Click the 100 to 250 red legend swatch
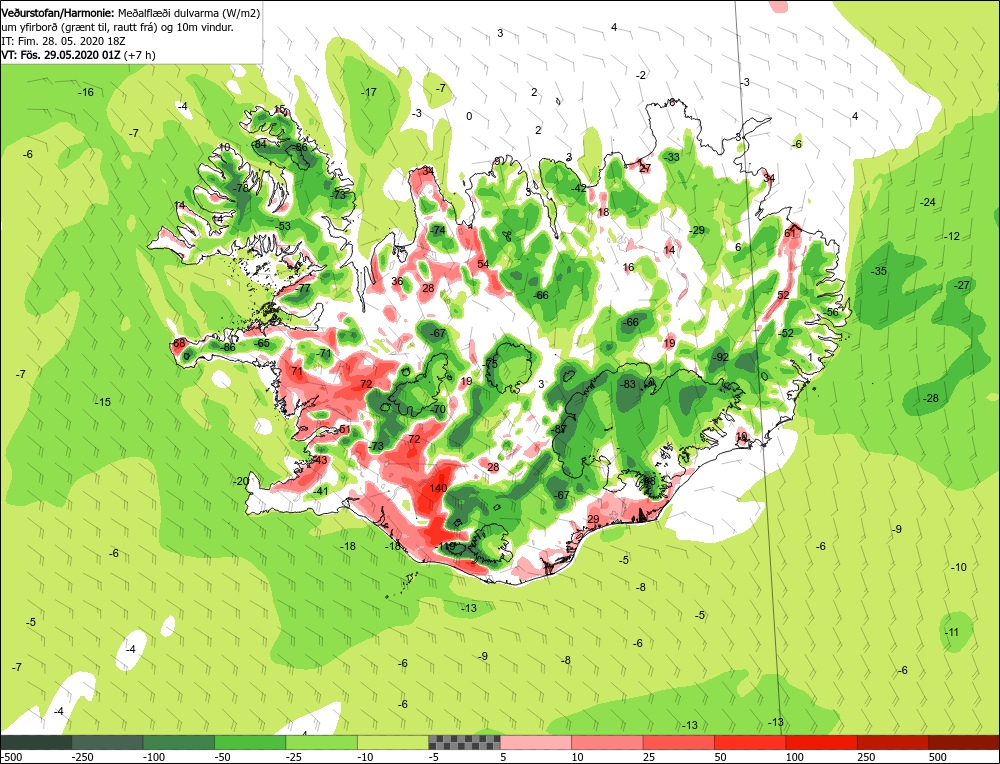Screen dimensions: 1000x764 [x=821, y=742]
